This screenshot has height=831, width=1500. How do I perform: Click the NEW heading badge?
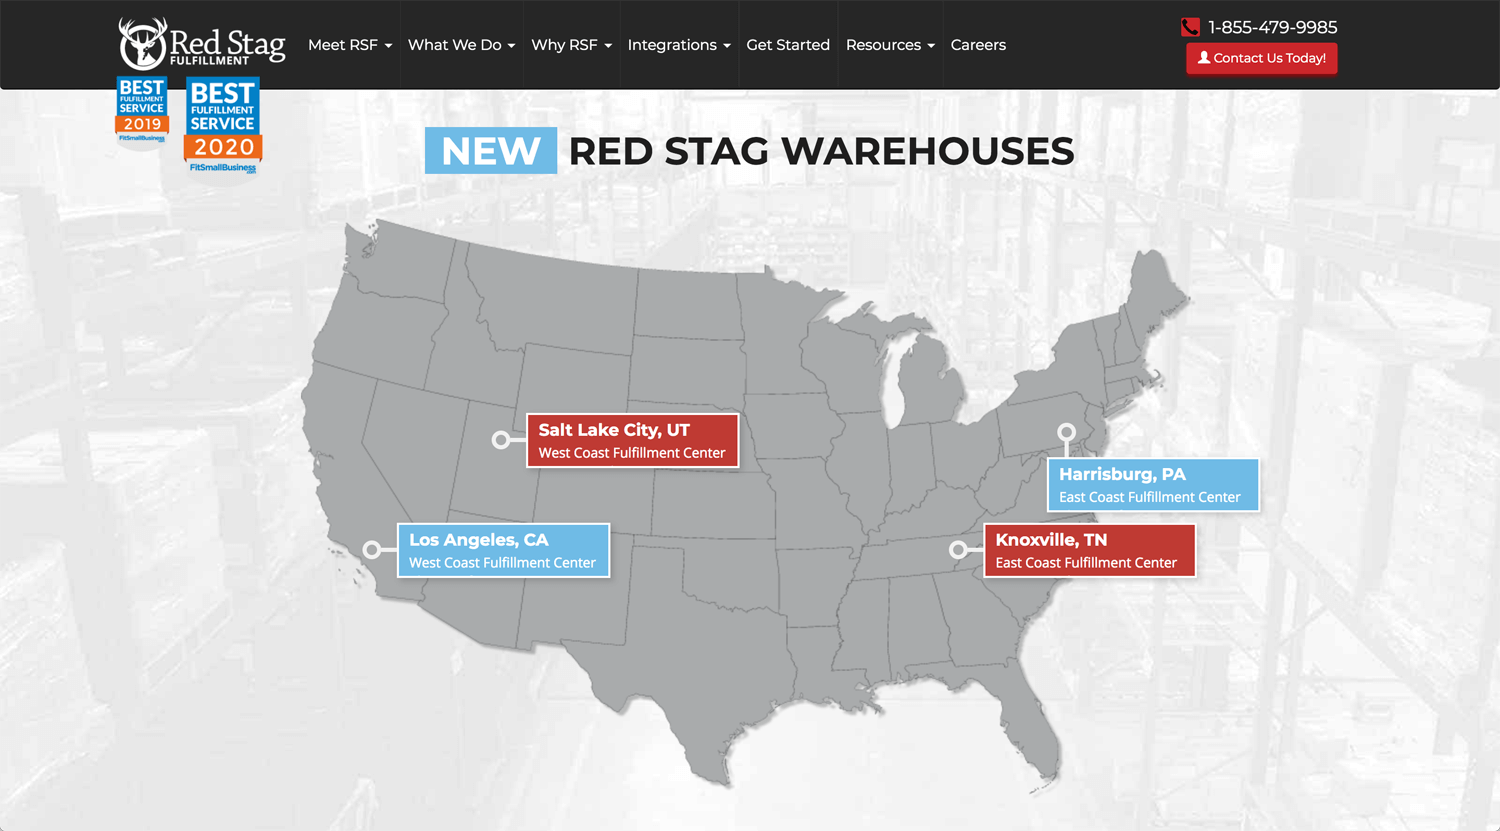click(x=491, y=151)
